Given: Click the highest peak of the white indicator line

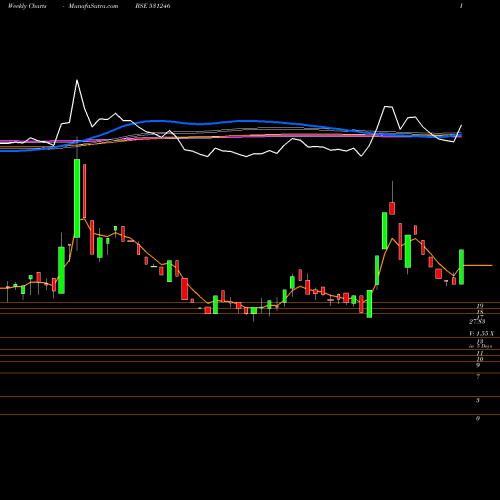Looking at the screenshot, I should pos(77,80).
